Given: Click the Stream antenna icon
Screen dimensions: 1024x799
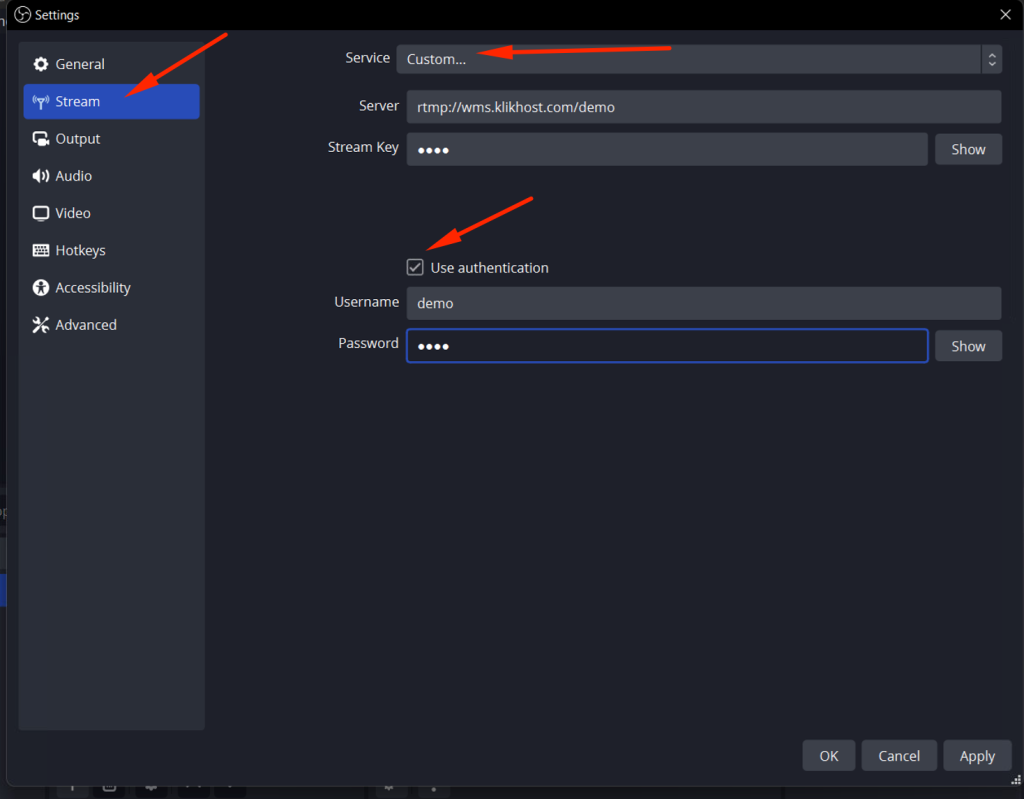Looking at the screenshot, I should click(x=40, y=102).
